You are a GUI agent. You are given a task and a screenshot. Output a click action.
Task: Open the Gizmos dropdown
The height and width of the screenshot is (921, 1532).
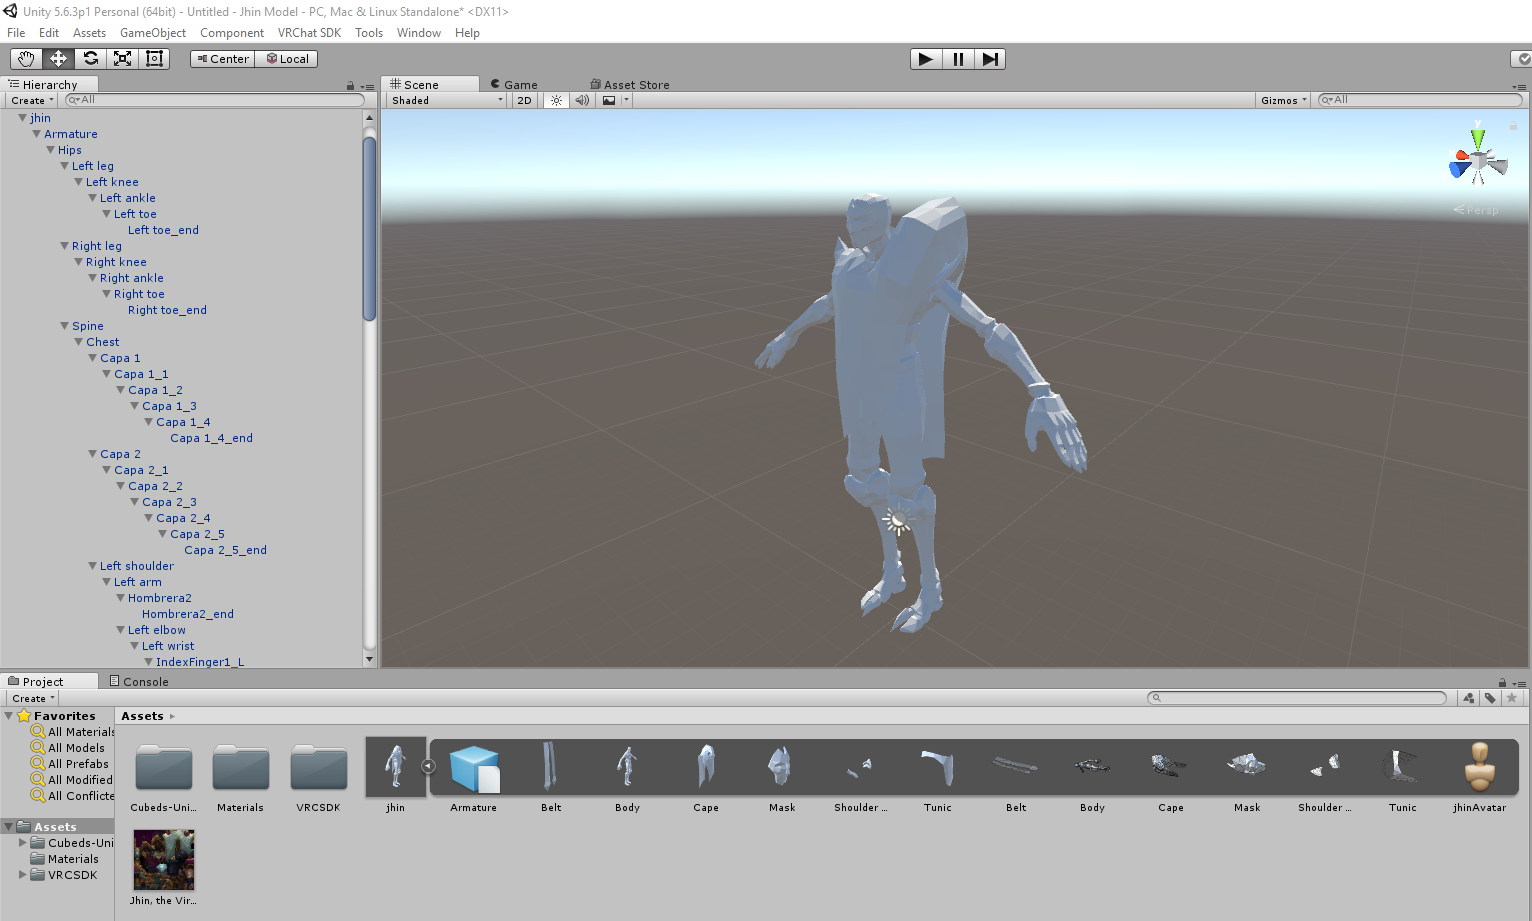click(x=1284, y=100)
